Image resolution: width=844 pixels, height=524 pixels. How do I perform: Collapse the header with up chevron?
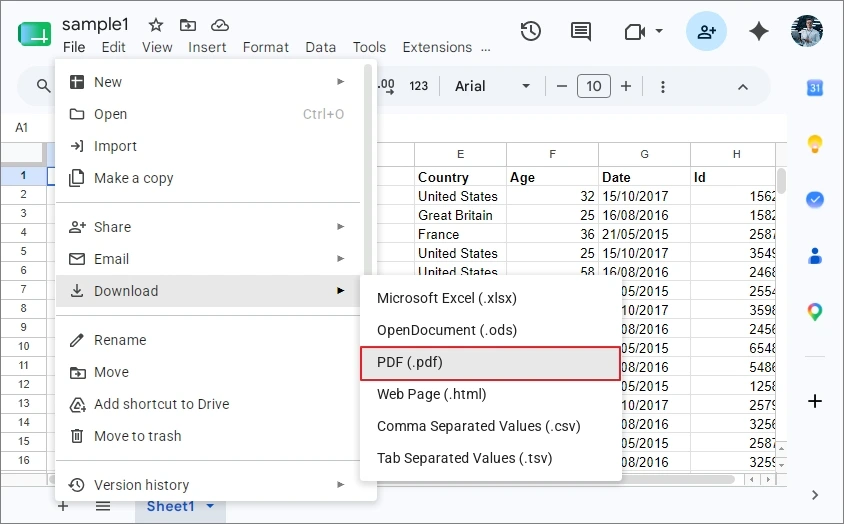point(743,87)
